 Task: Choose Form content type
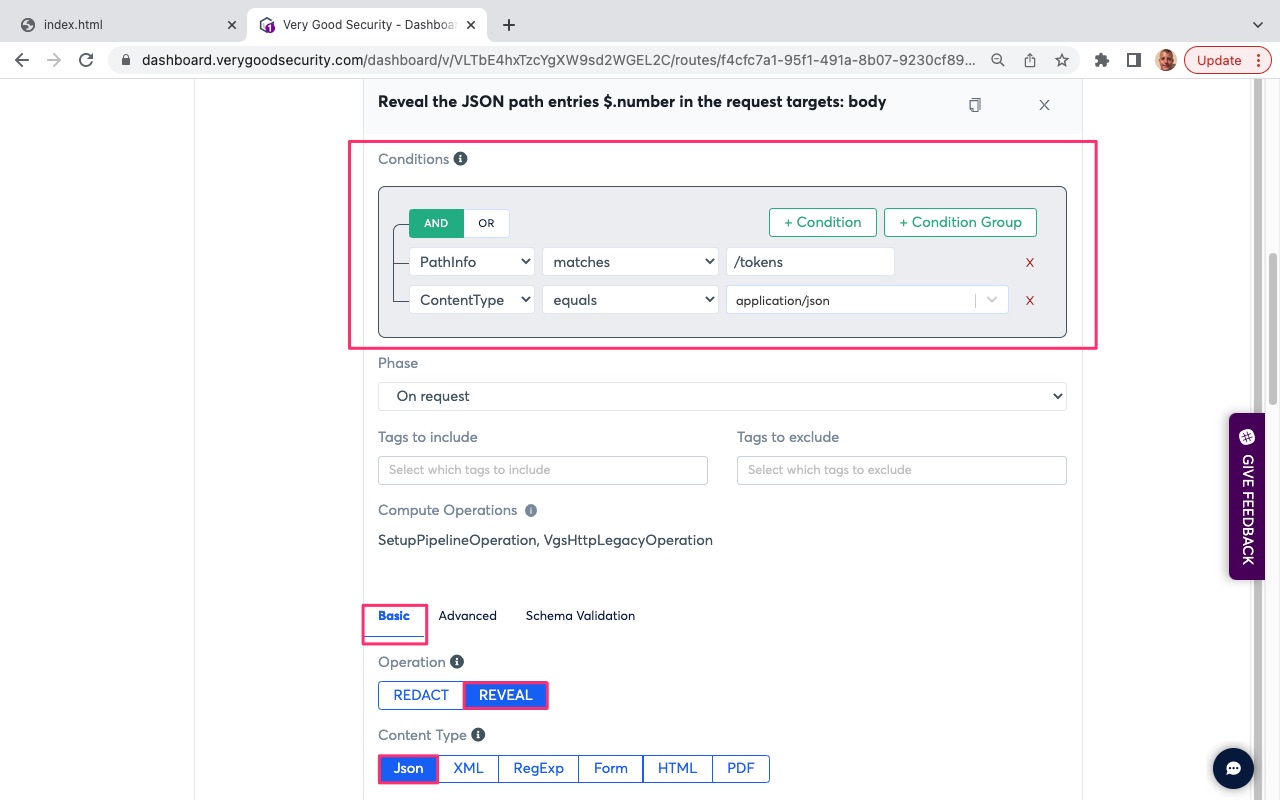click(x=611, y=768)
